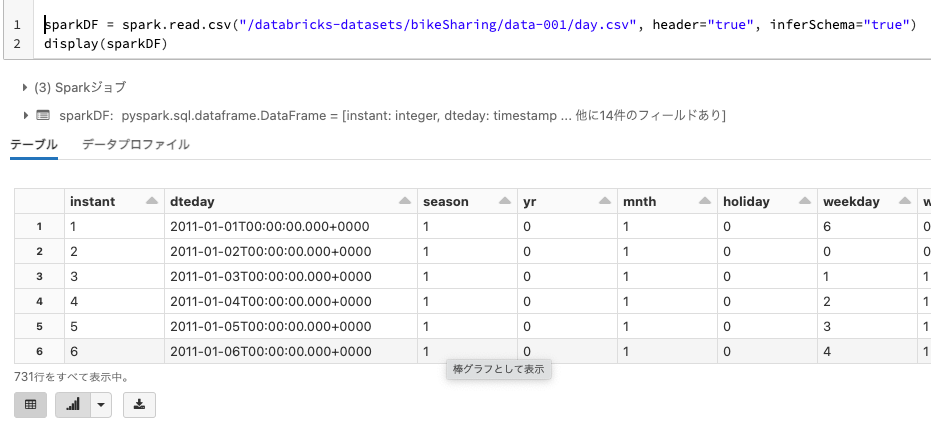Click instant value 4 in the table
Viewport: 931px width, 426px height.
tap(115, 301)
